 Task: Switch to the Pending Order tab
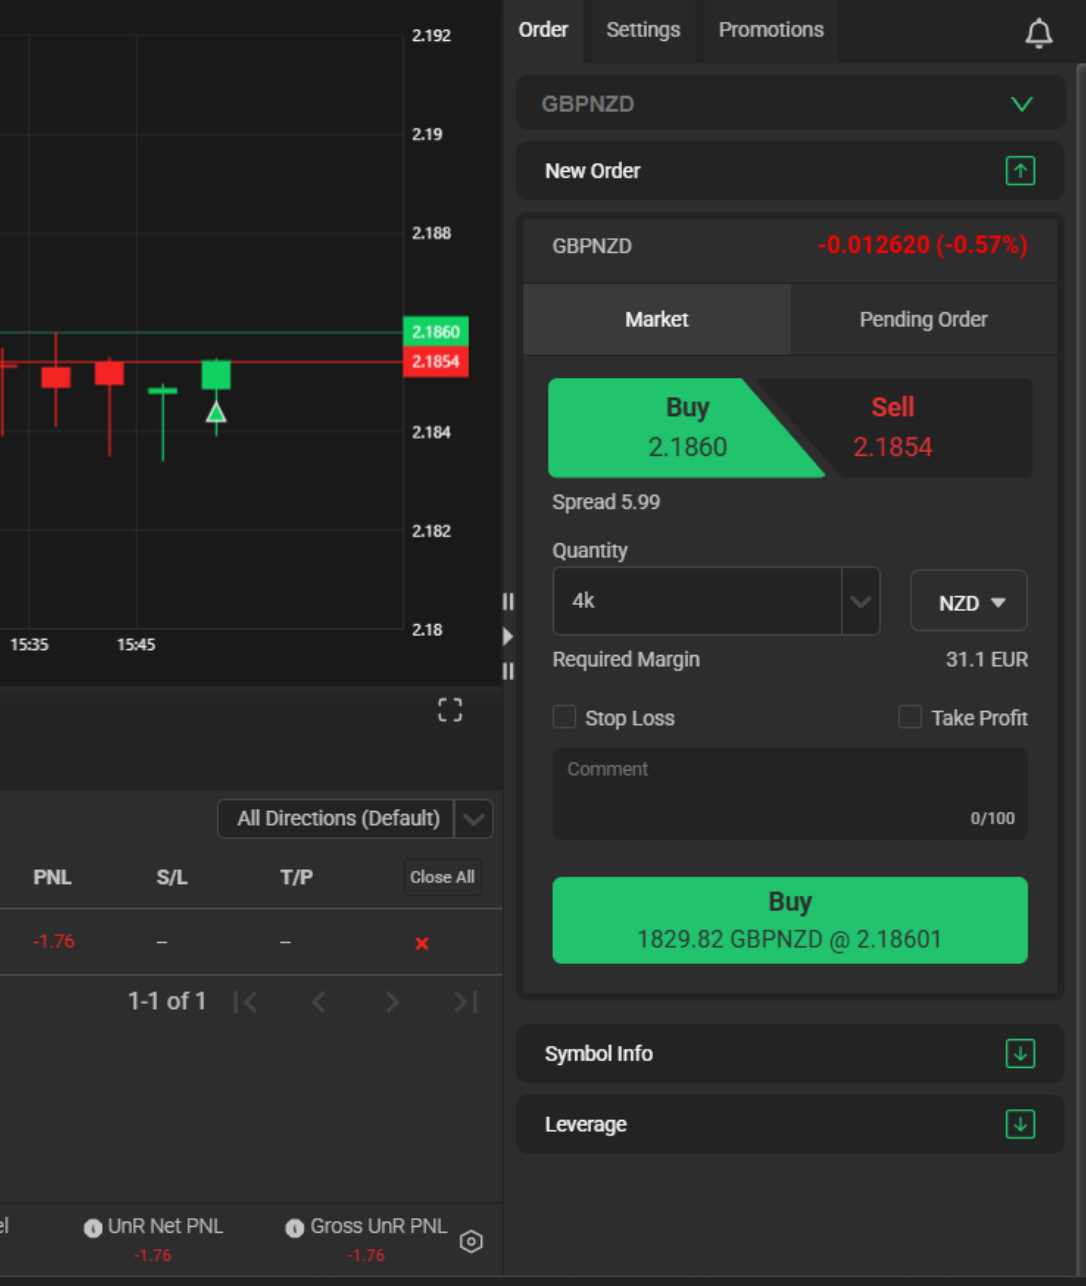click(x=923, y=320)
